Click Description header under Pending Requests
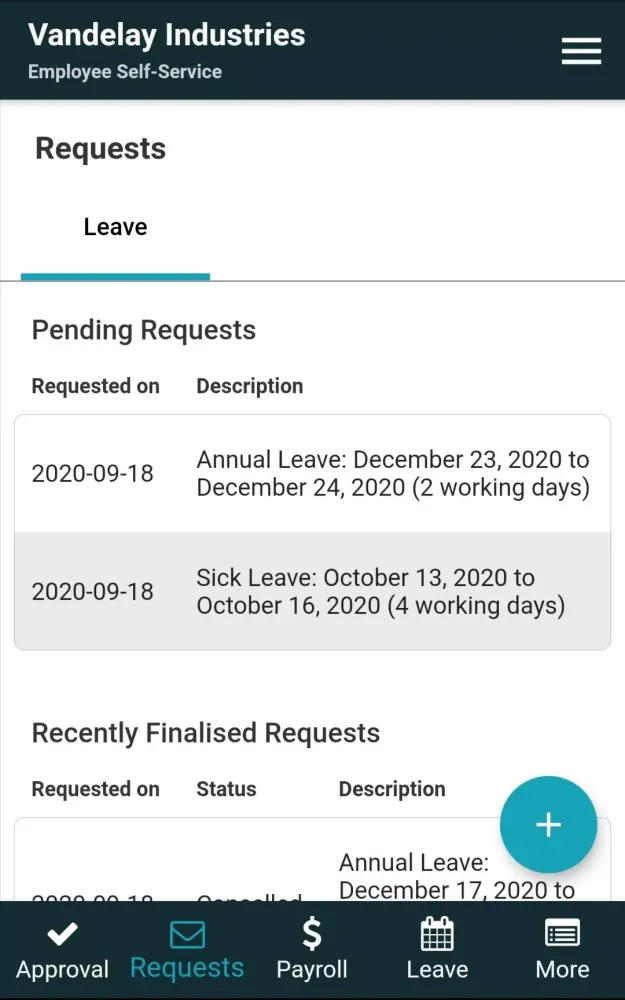The width and height of the screenshot is (625, 1000). (x=249, y=386)
